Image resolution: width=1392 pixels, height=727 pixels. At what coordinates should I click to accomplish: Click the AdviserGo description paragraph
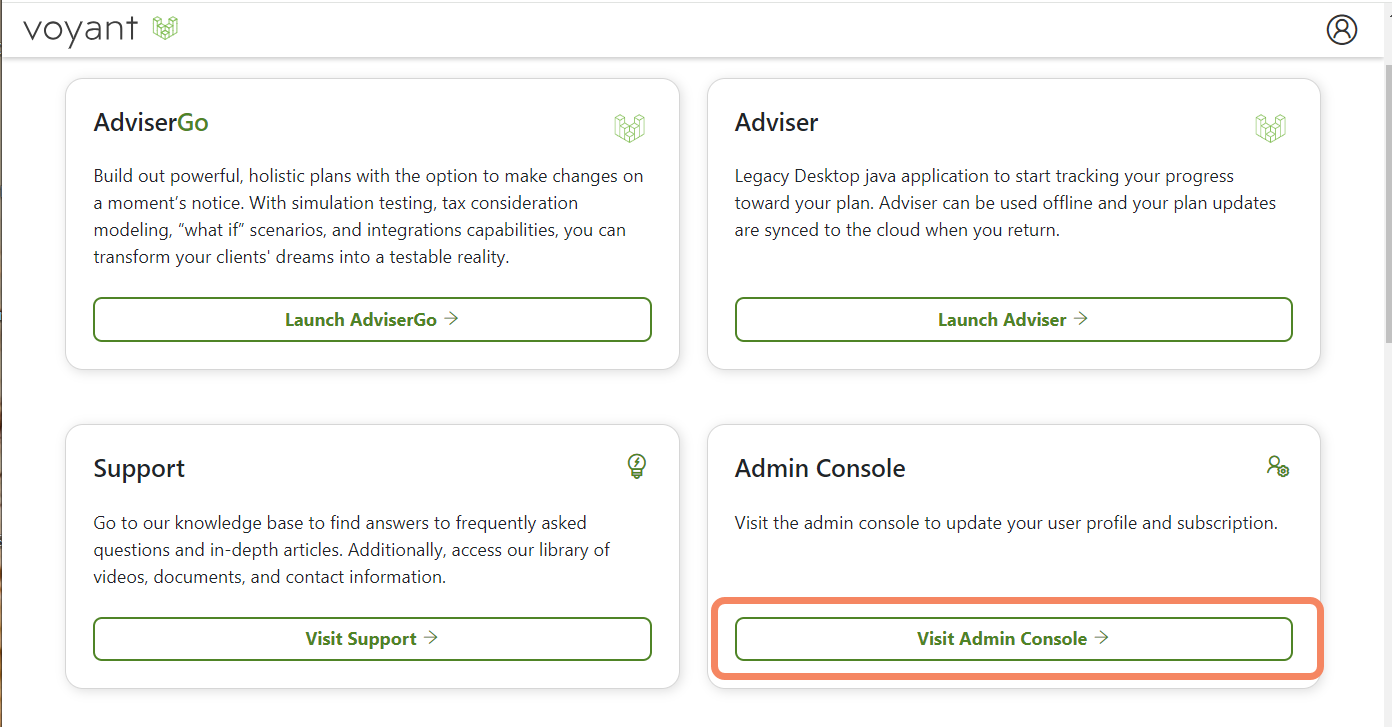369,216
